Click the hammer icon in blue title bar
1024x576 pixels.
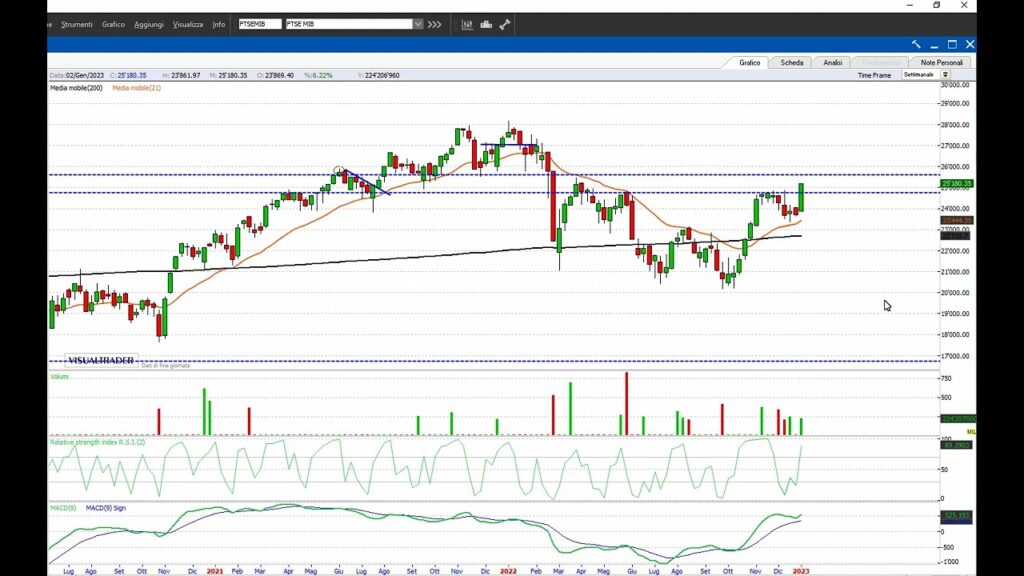[x=916, y=44]
